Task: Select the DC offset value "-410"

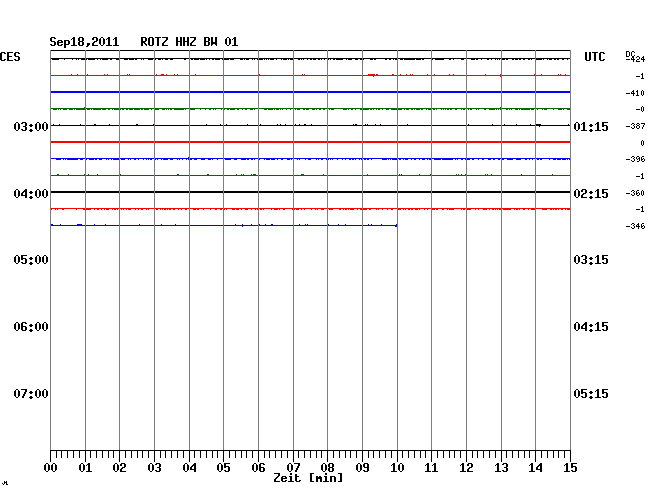Action: pyautogui.click(x=635, y=93)
